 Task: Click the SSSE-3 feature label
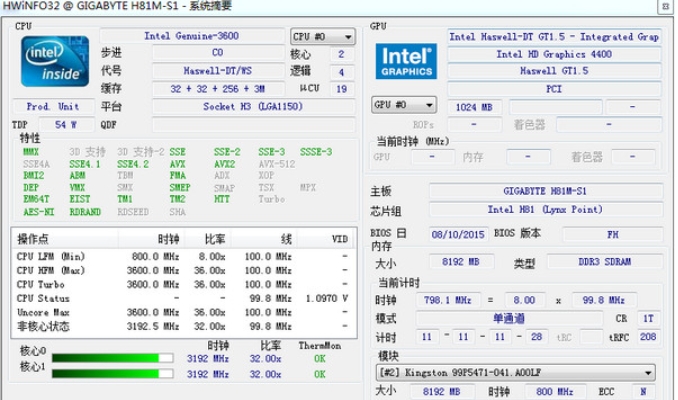tap(316, 152)
